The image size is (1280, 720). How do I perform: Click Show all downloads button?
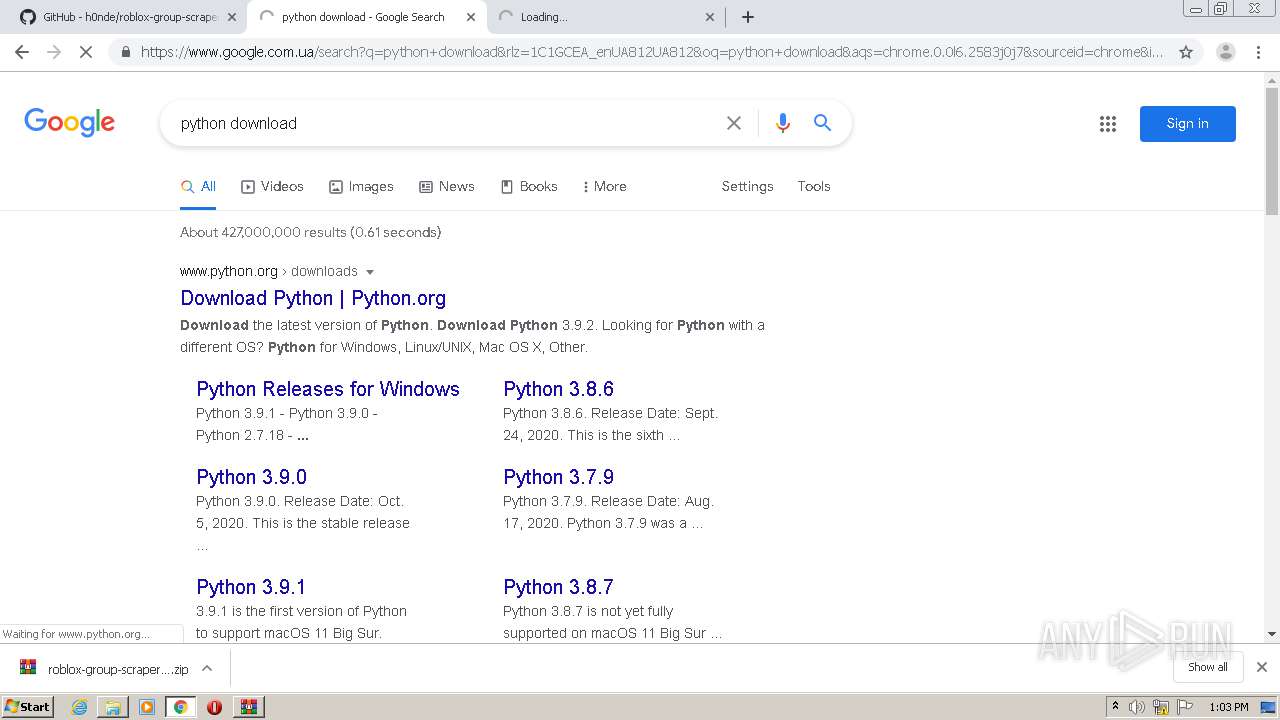click(x=1207, y=667)
